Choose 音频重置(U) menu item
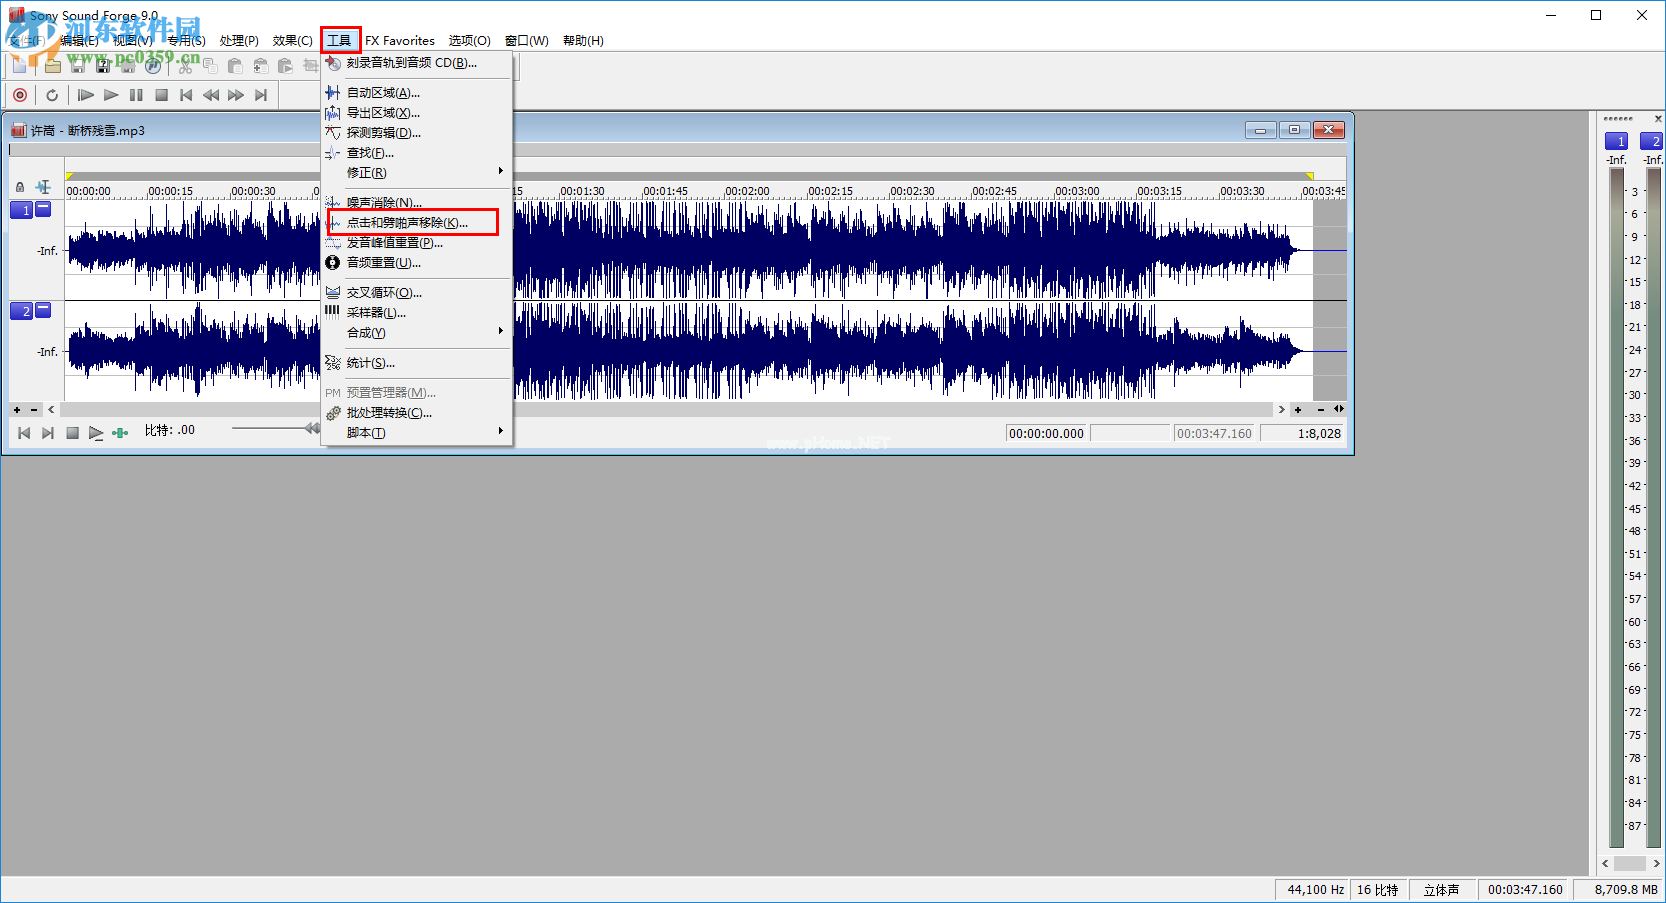Viewport: 1666px width, 903px height. [x=417, y=263]
